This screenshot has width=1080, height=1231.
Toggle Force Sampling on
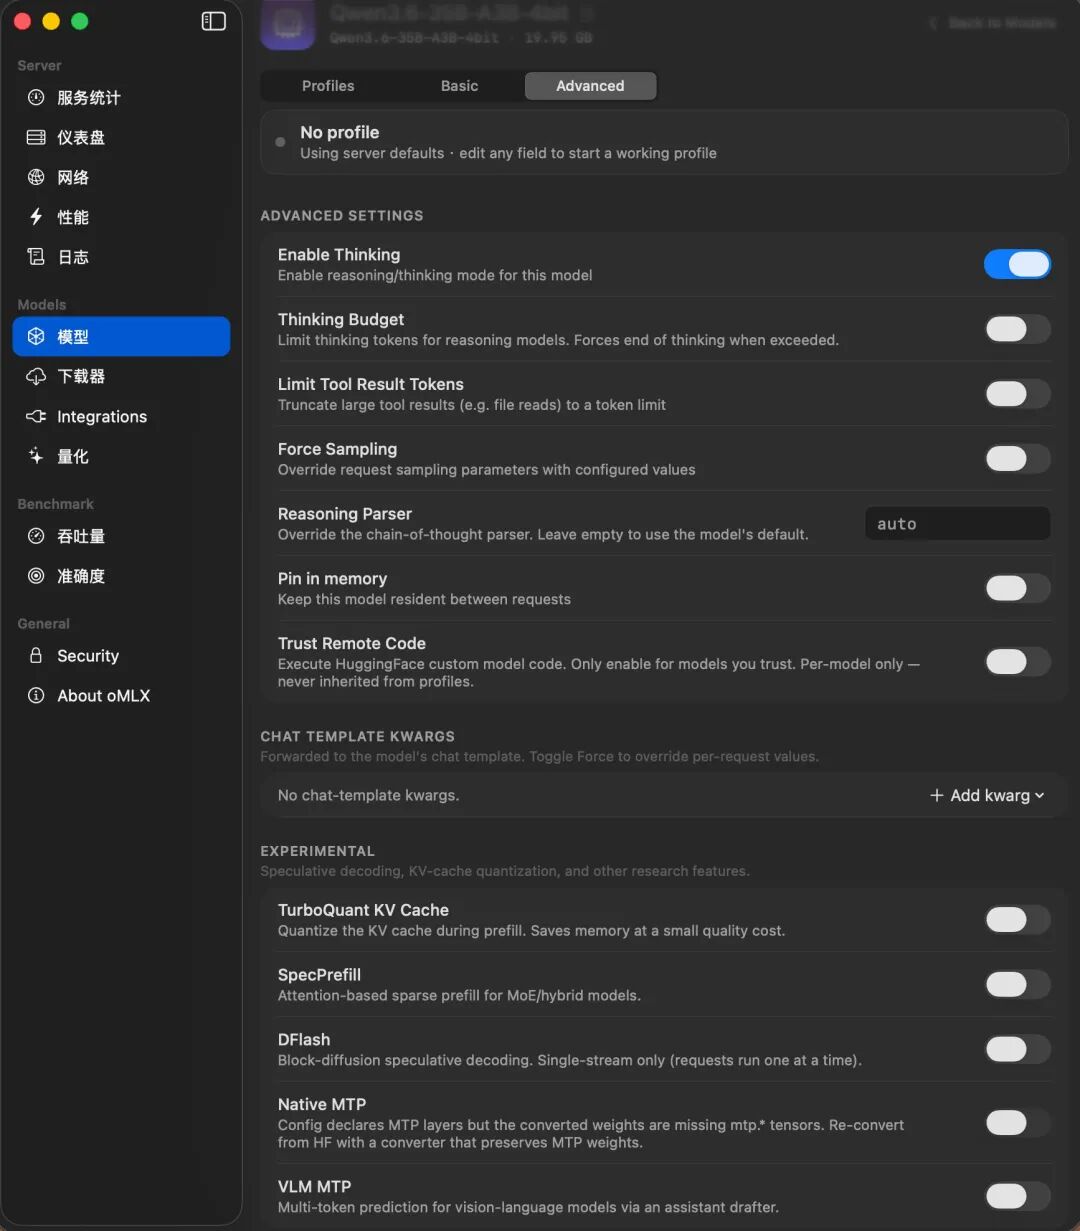(x=1017, y=459)
